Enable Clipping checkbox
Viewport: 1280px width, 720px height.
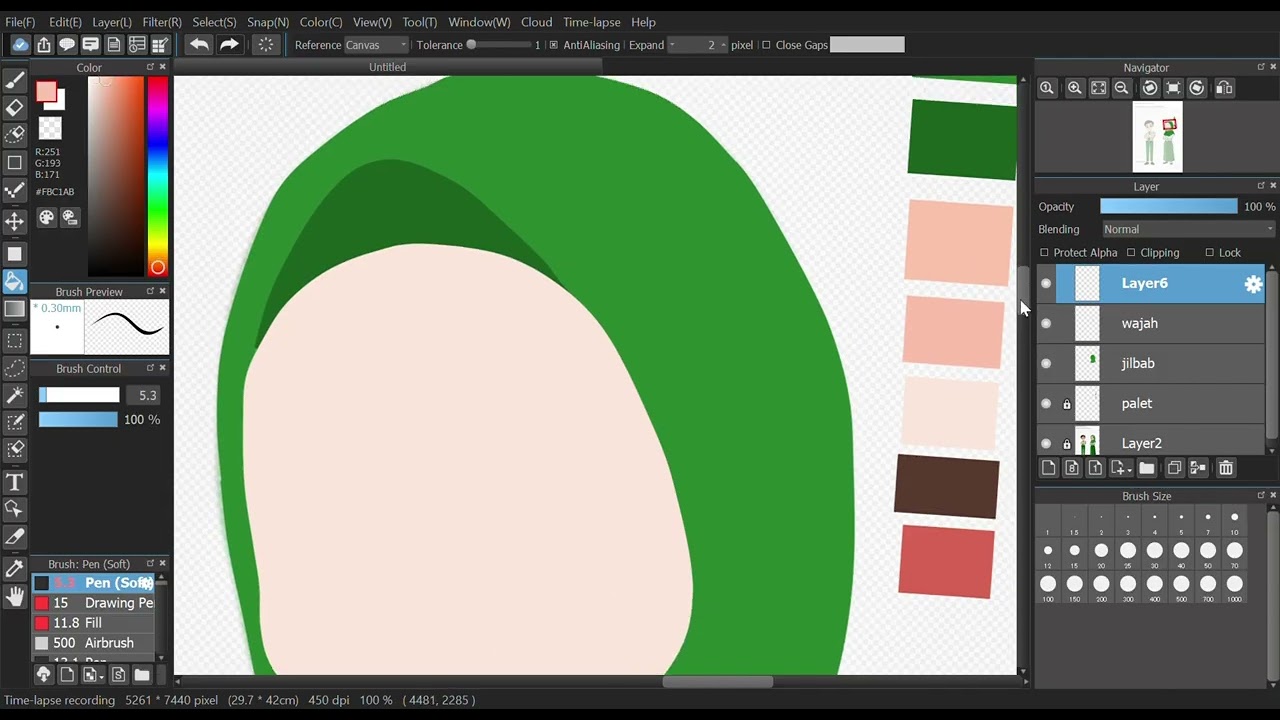pyautogui.click(x=1131, y=253)
